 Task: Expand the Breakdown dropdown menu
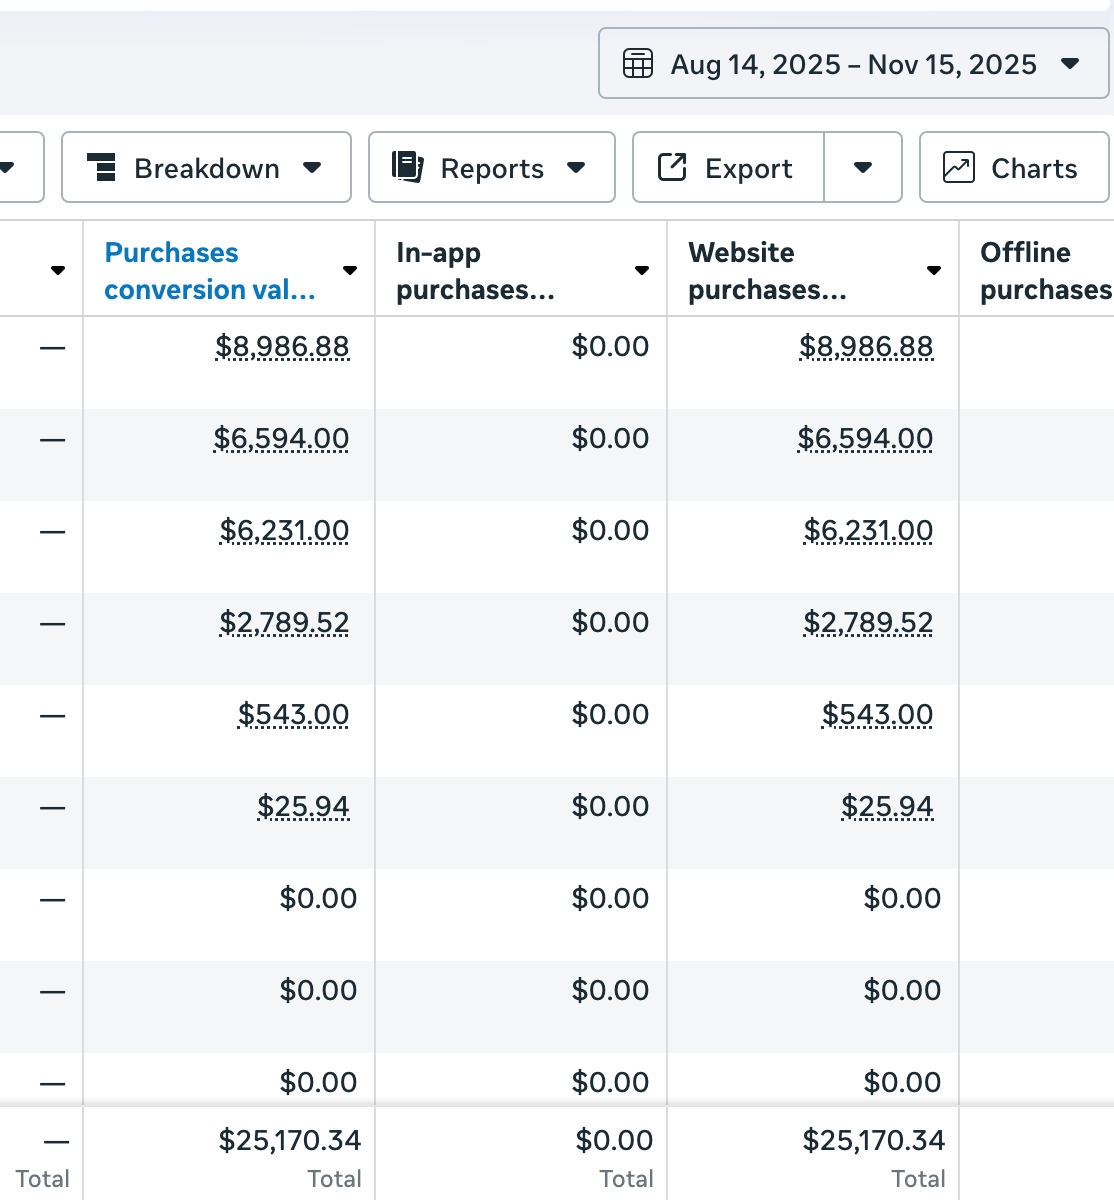pos(312,168)
